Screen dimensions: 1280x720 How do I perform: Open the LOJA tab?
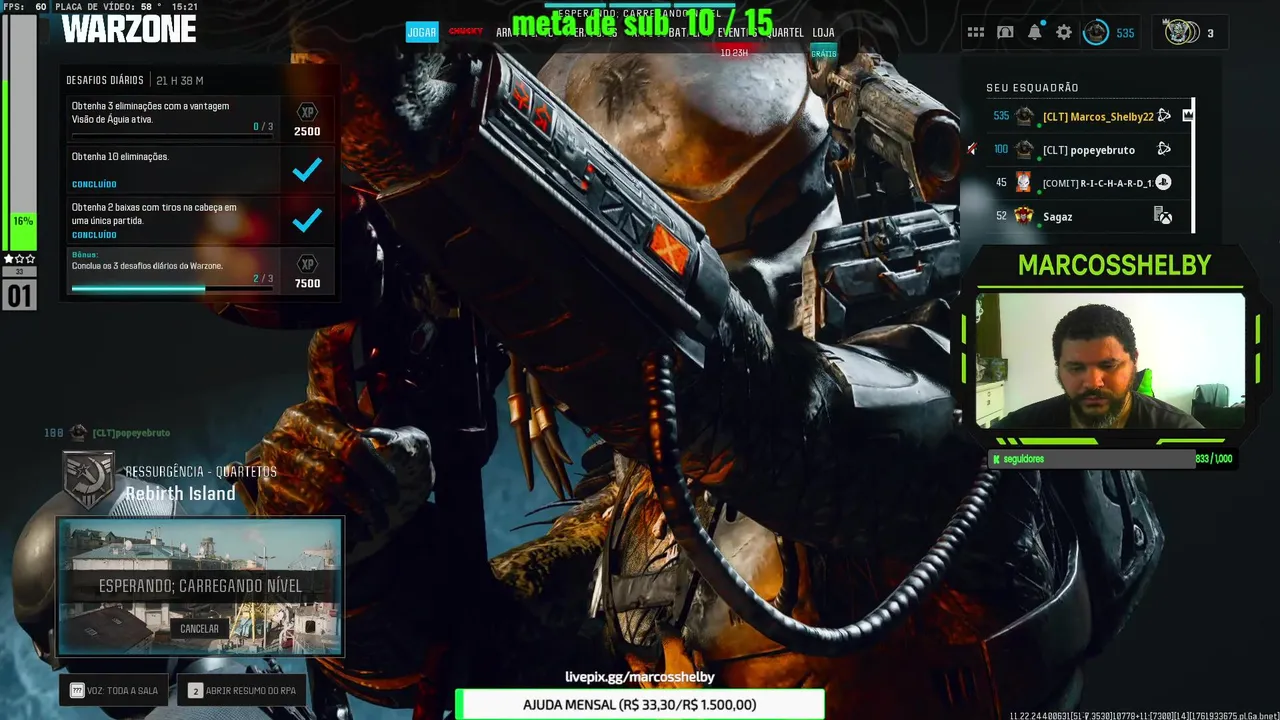pos(823,33)
